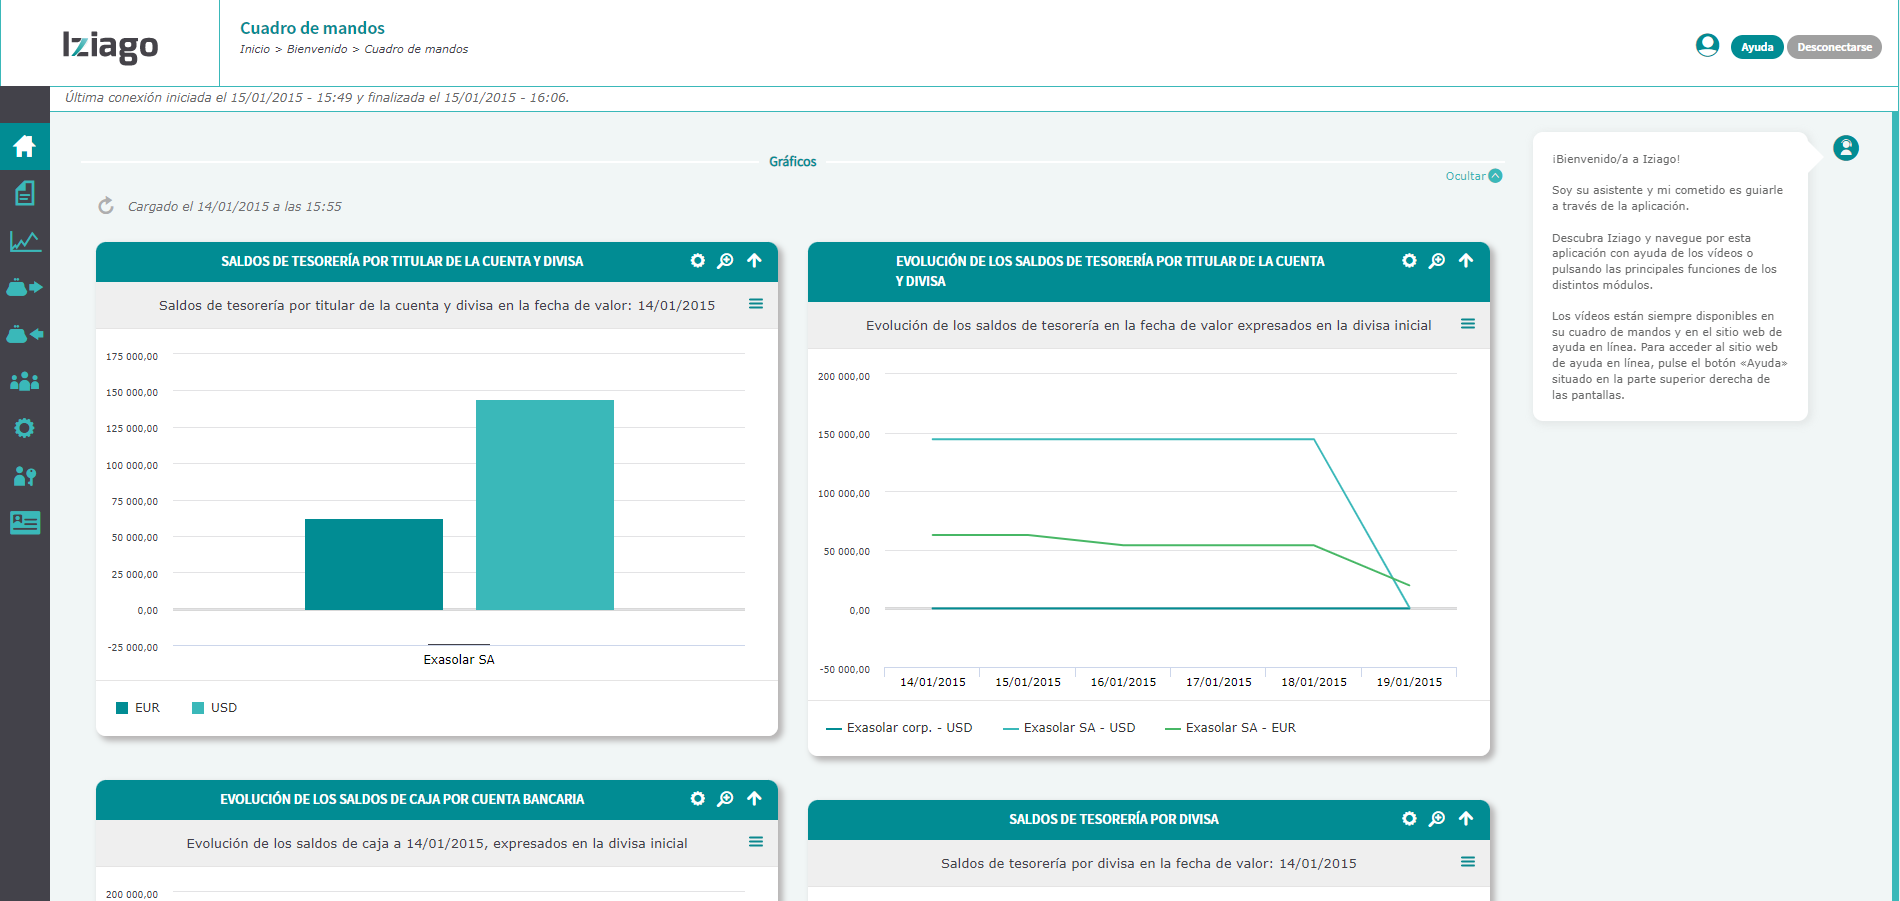Open hamburger menu on the bar chart
1900x901 pixels.
(756, 304)
